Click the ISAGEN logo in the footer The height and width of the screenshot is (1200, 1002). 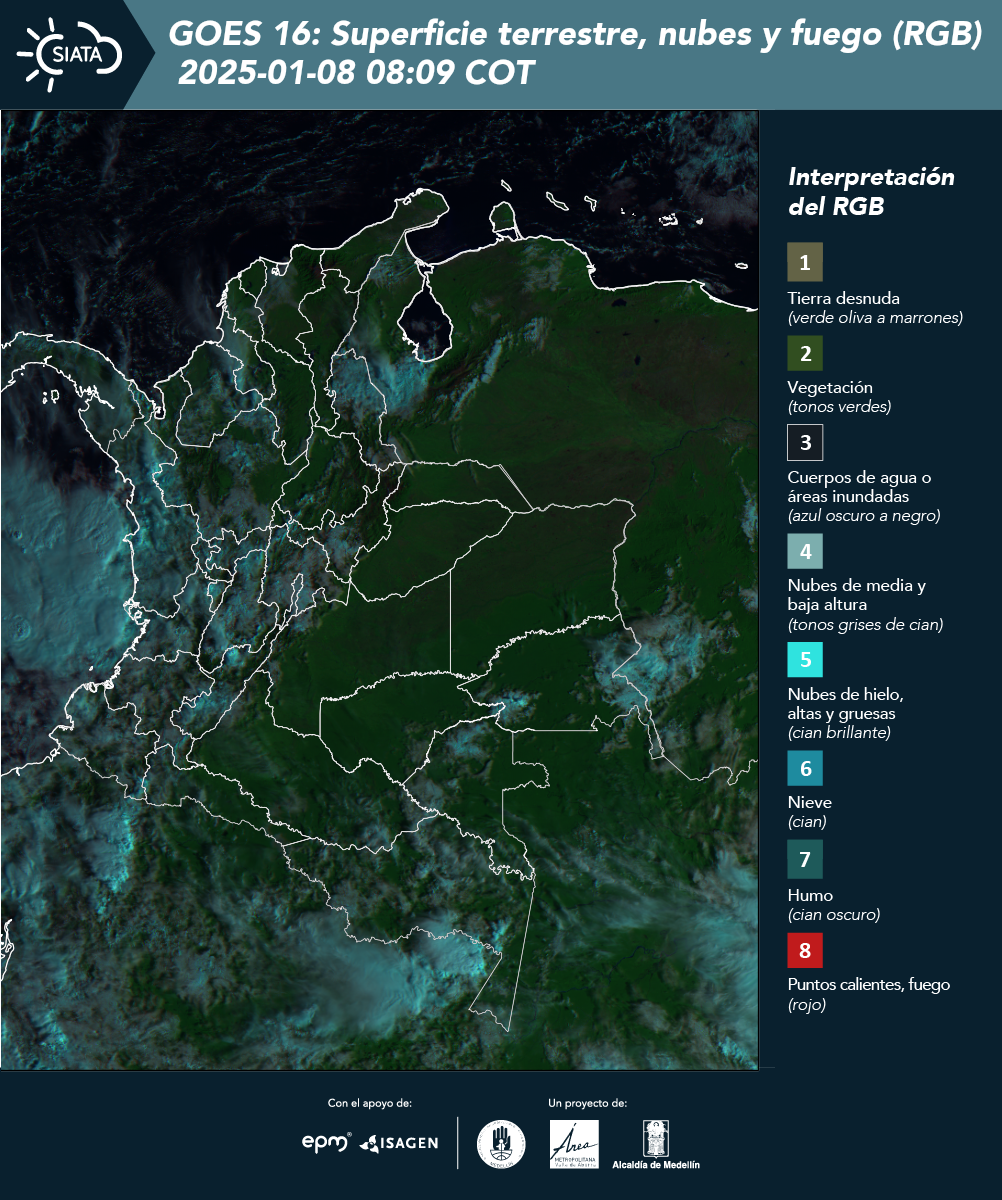coord(399,1143)
